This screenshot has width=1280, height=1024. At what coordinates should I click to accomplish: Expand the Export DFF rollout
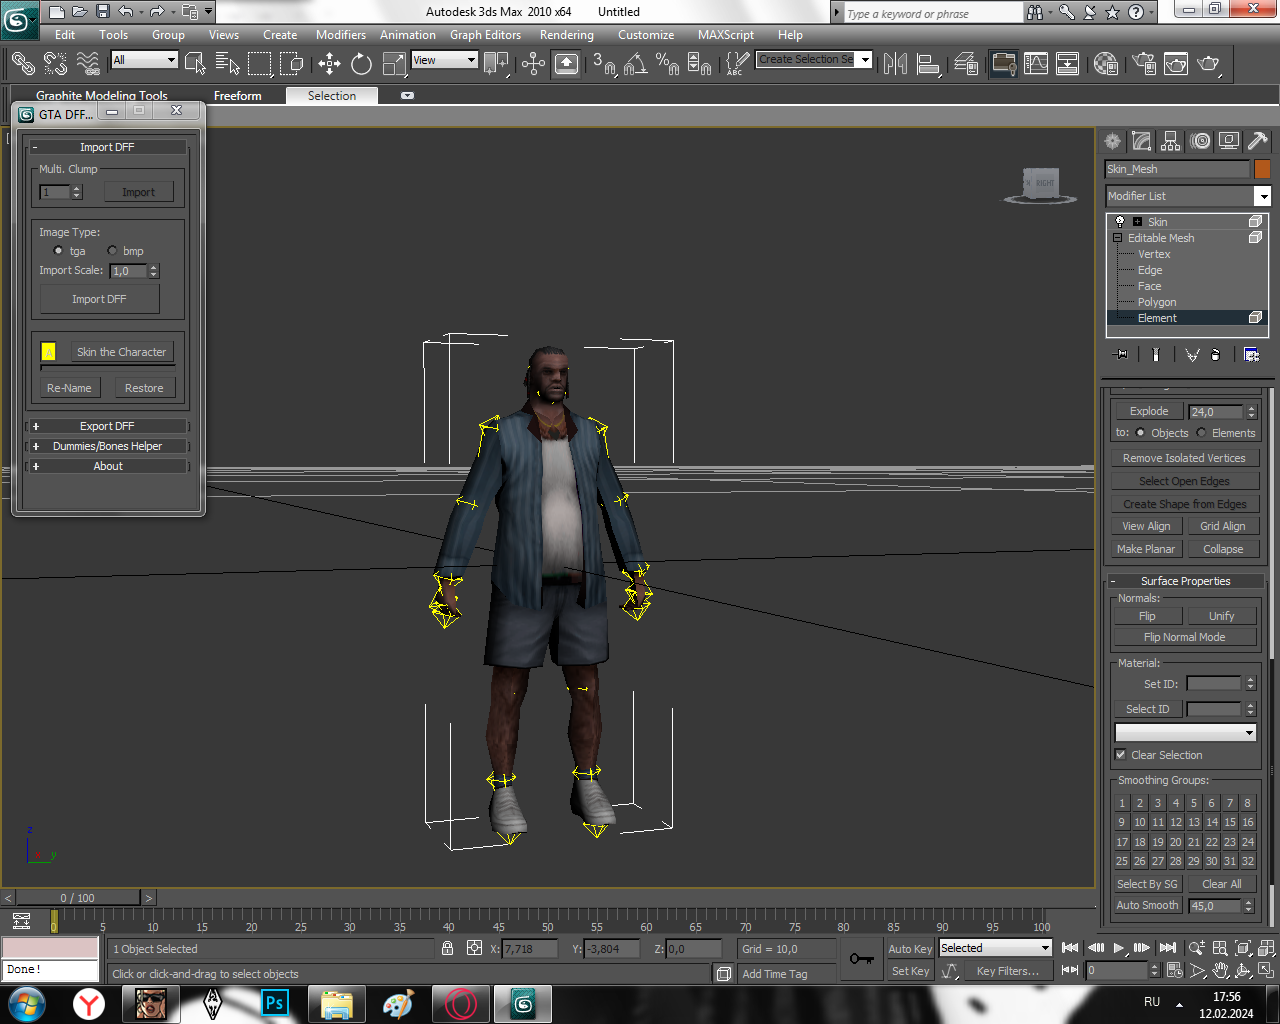[x=107, y=426]
